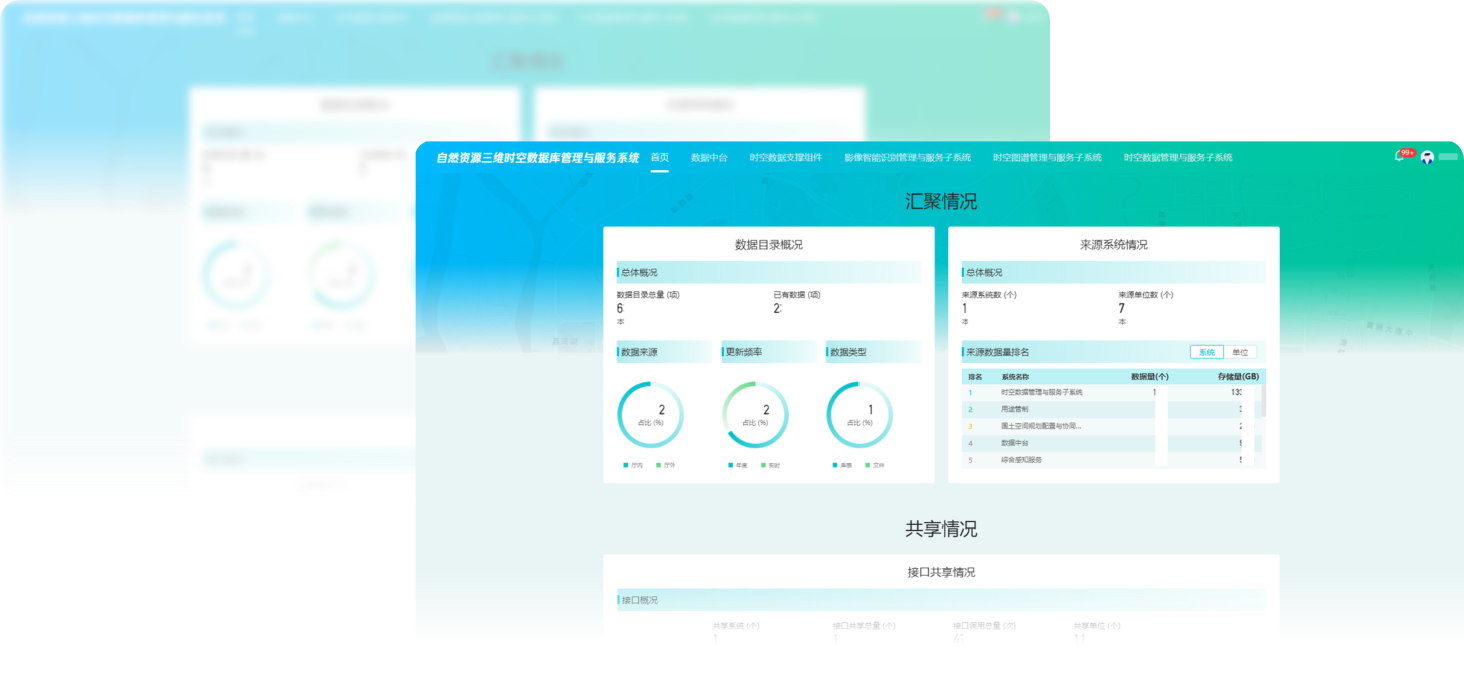Open the 数据中台 menu item

(708, 157)
